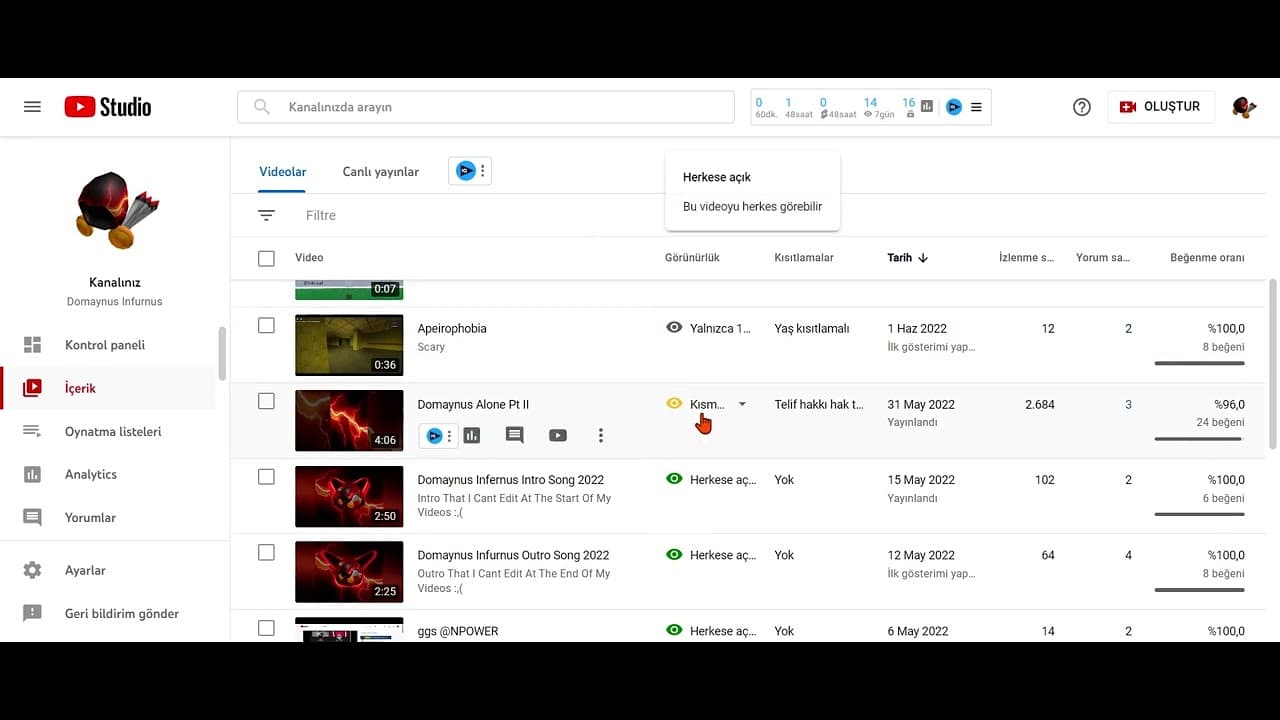1280x720 pixels.
Task: Click the blue extension icon beside Canlı yayınlar tab
Action: click(465, 171)
